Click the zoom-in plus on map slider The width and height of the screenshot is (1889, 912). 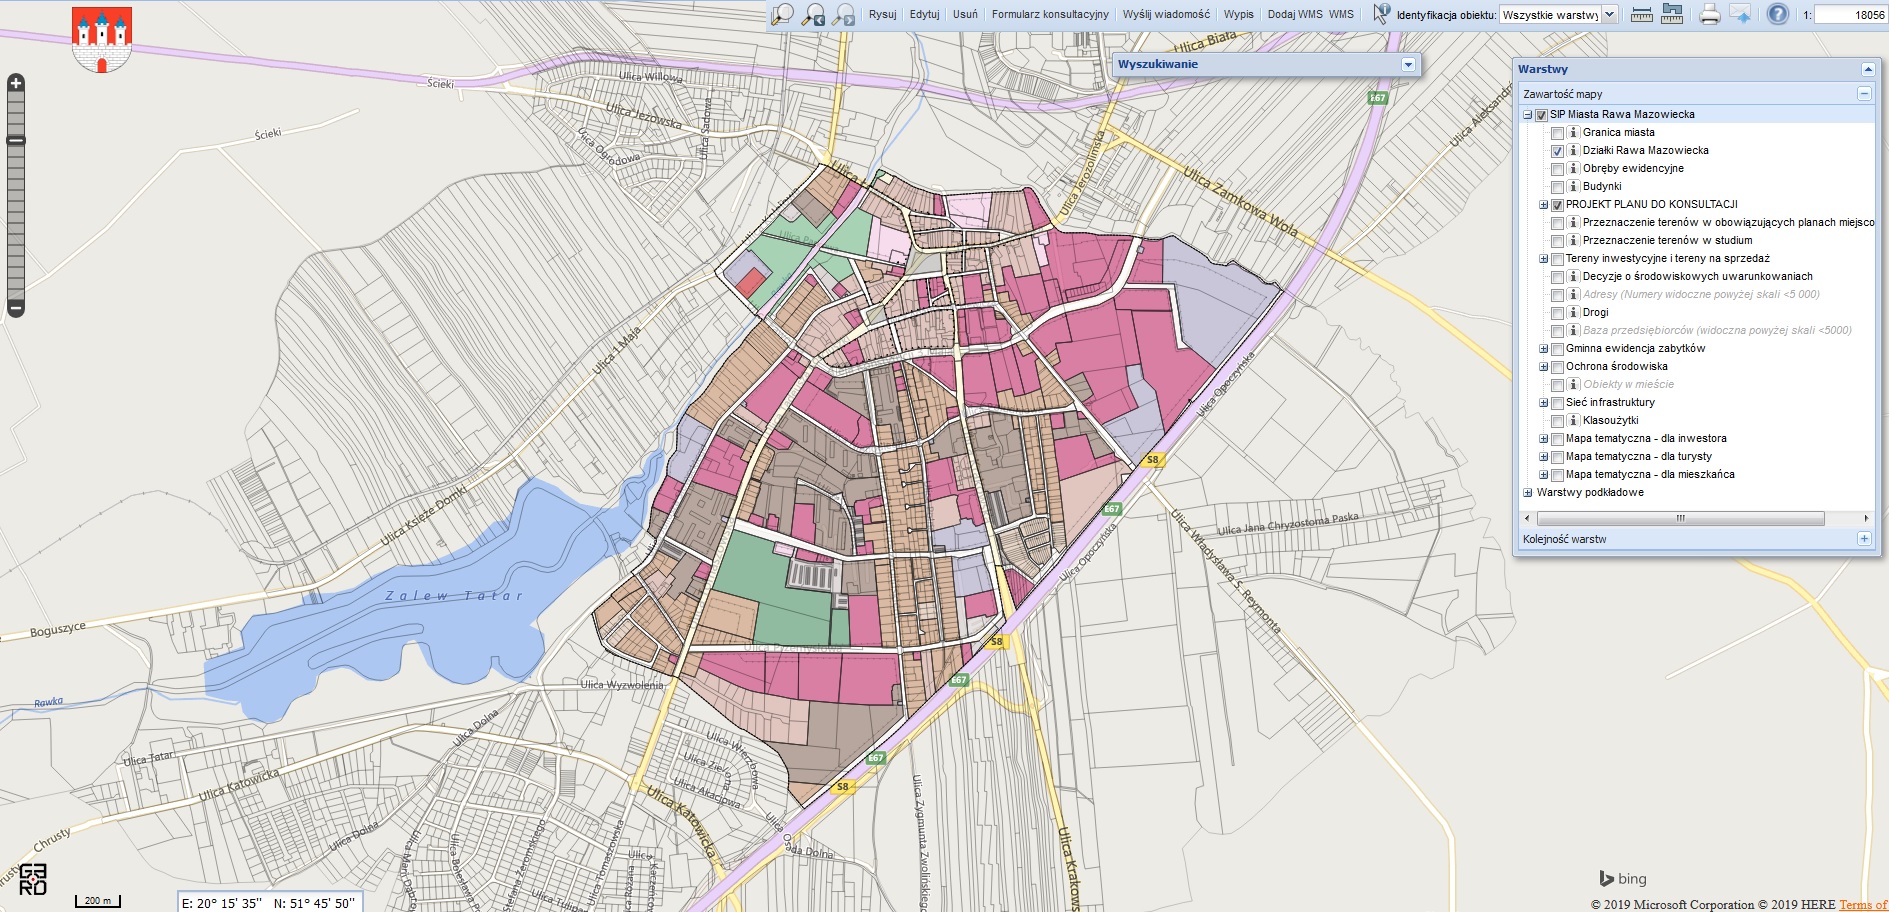pyautogui.click(x=16, y=83)
